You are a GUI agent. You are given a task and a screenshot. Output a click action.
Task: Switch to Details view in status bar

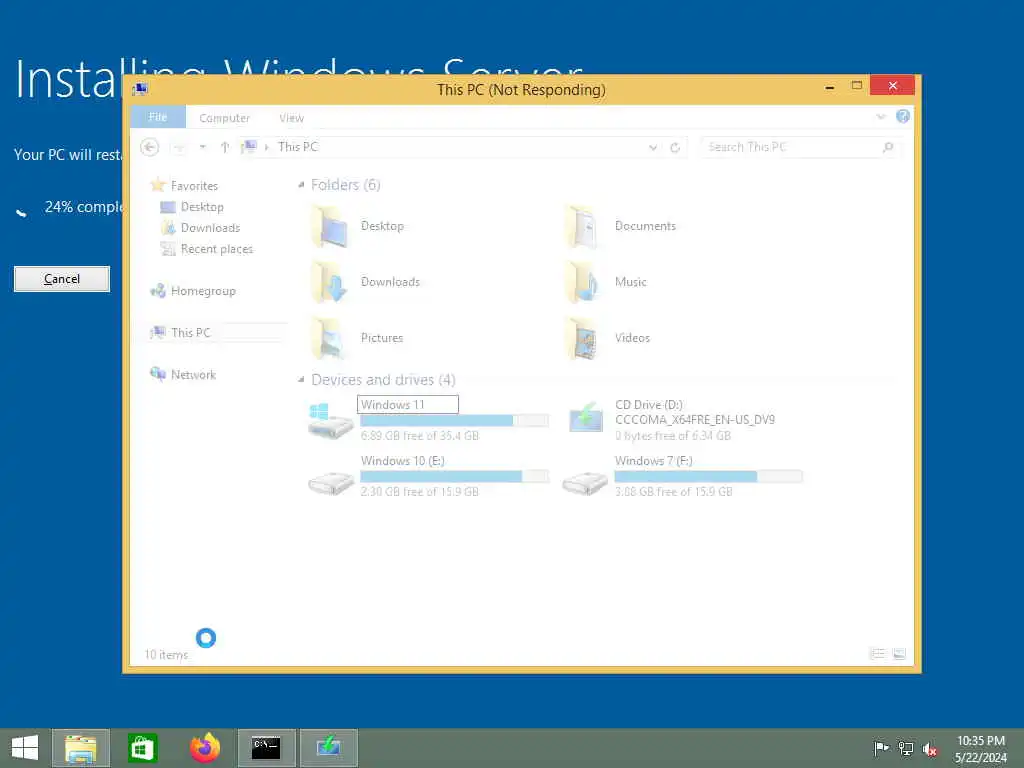(x=878, y=654)
